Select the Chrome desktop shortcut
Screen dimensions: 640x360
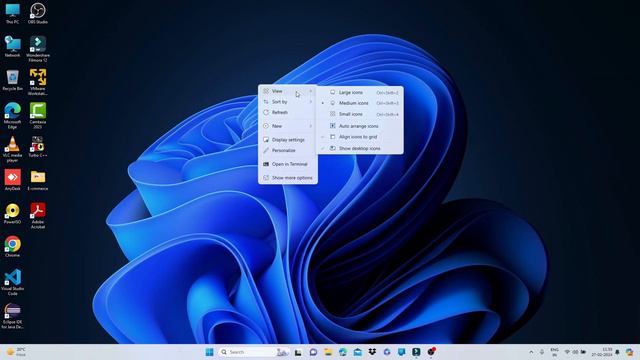point(12,247)
